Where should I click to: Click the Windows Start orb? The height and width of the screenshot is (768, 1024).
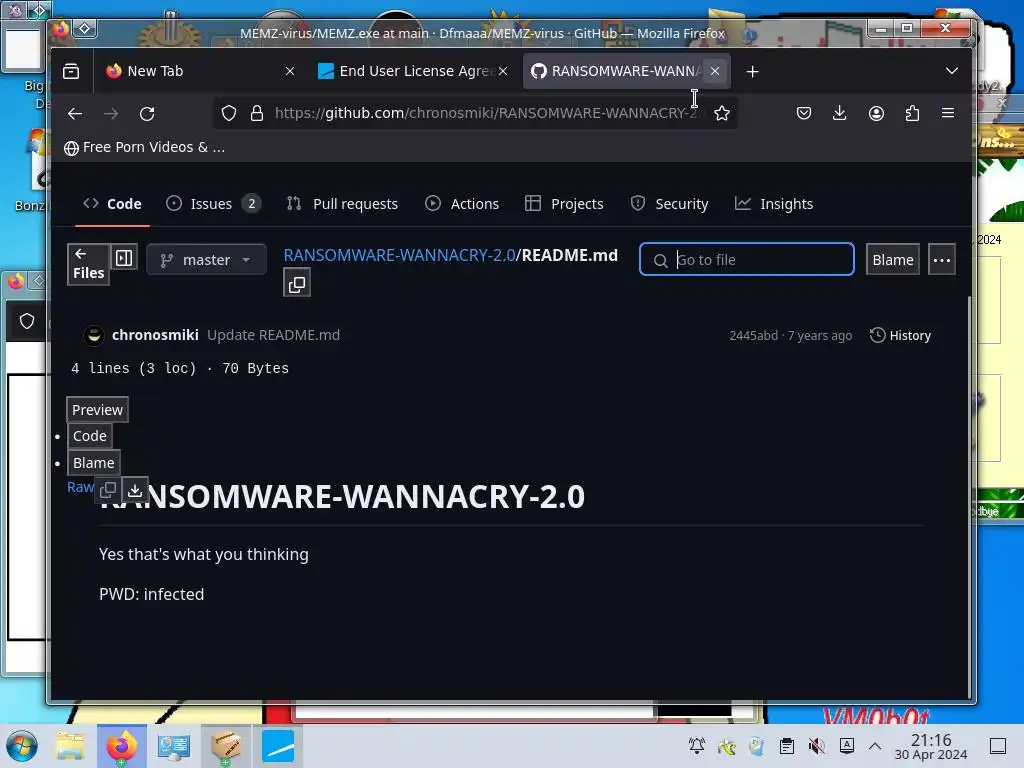click(x=22, y=746)
